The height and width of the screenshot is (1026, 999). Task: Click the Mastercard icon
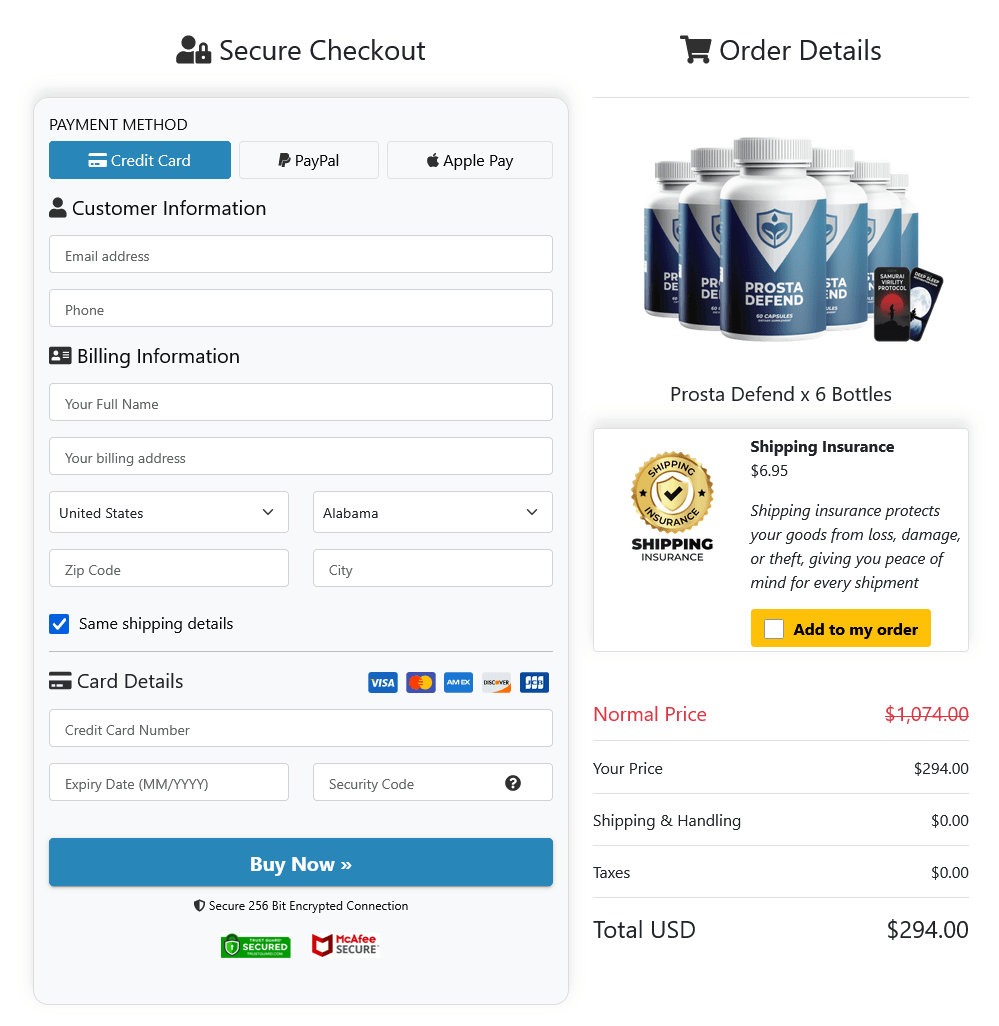point(420,682)
